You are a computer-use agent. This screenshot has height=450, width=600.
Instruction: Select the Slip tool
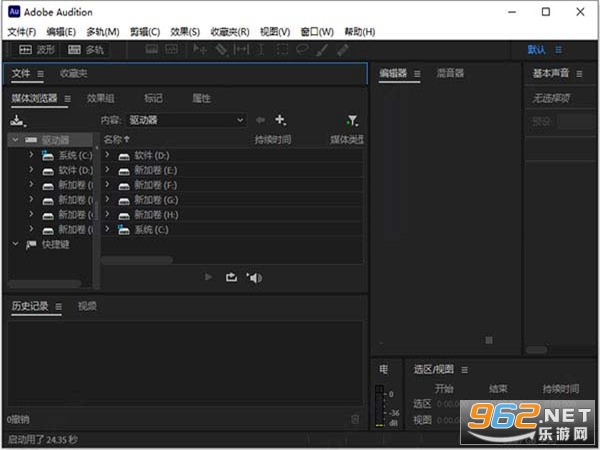click(x=241, y=50)
